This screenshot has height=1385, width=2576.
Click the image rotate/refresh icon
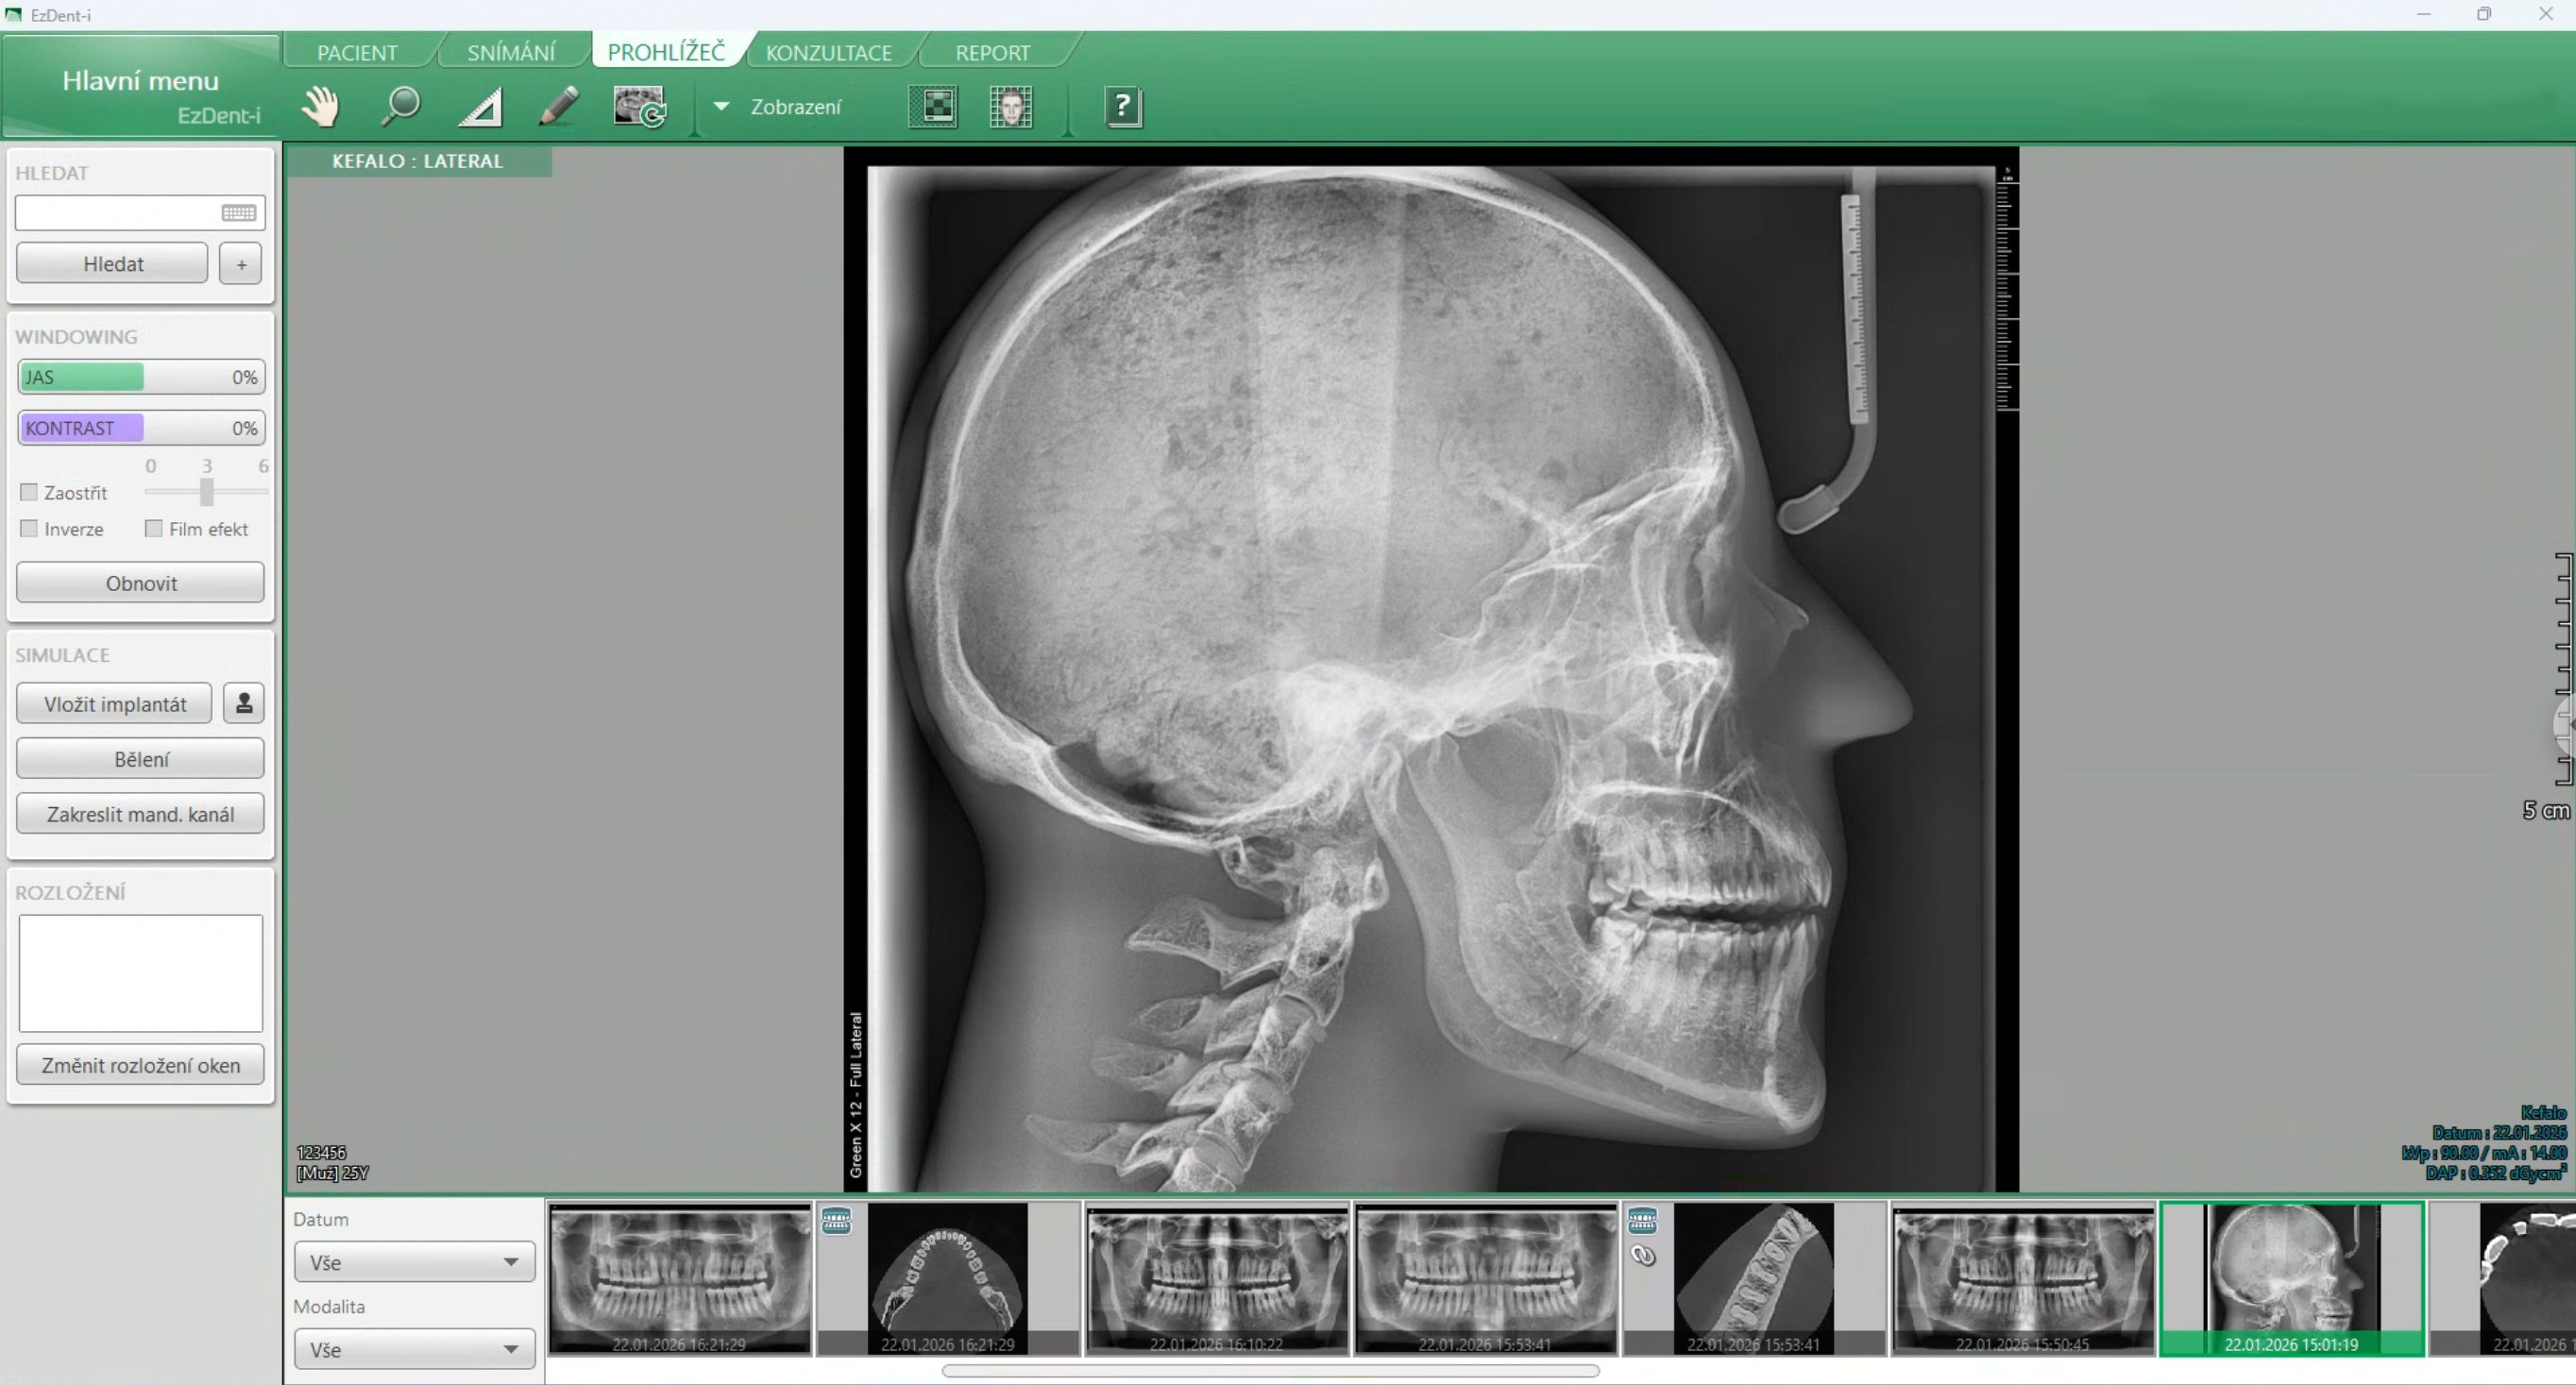[x=639, y=106]
